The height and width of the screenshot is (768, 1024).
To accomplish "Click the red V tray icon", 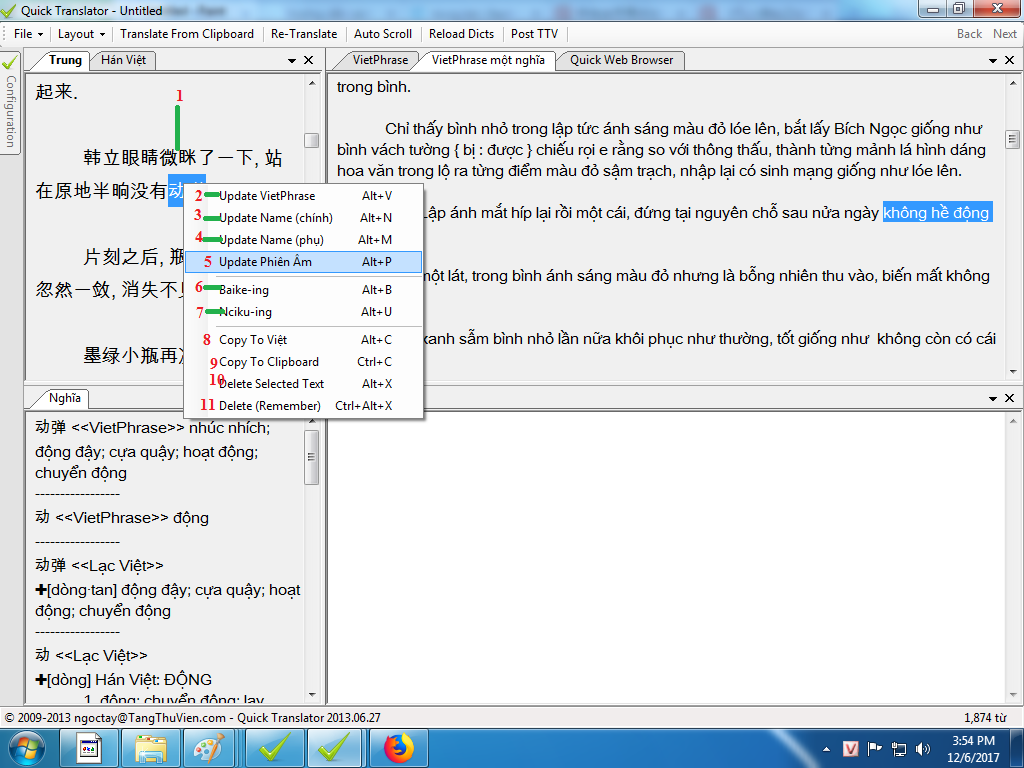I will [851, 748].
